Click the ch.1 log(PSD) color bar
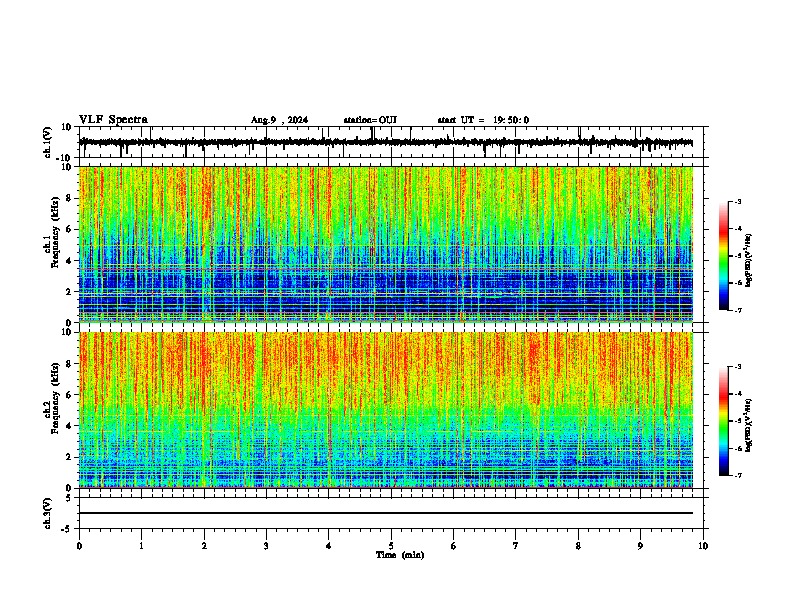 724,256
